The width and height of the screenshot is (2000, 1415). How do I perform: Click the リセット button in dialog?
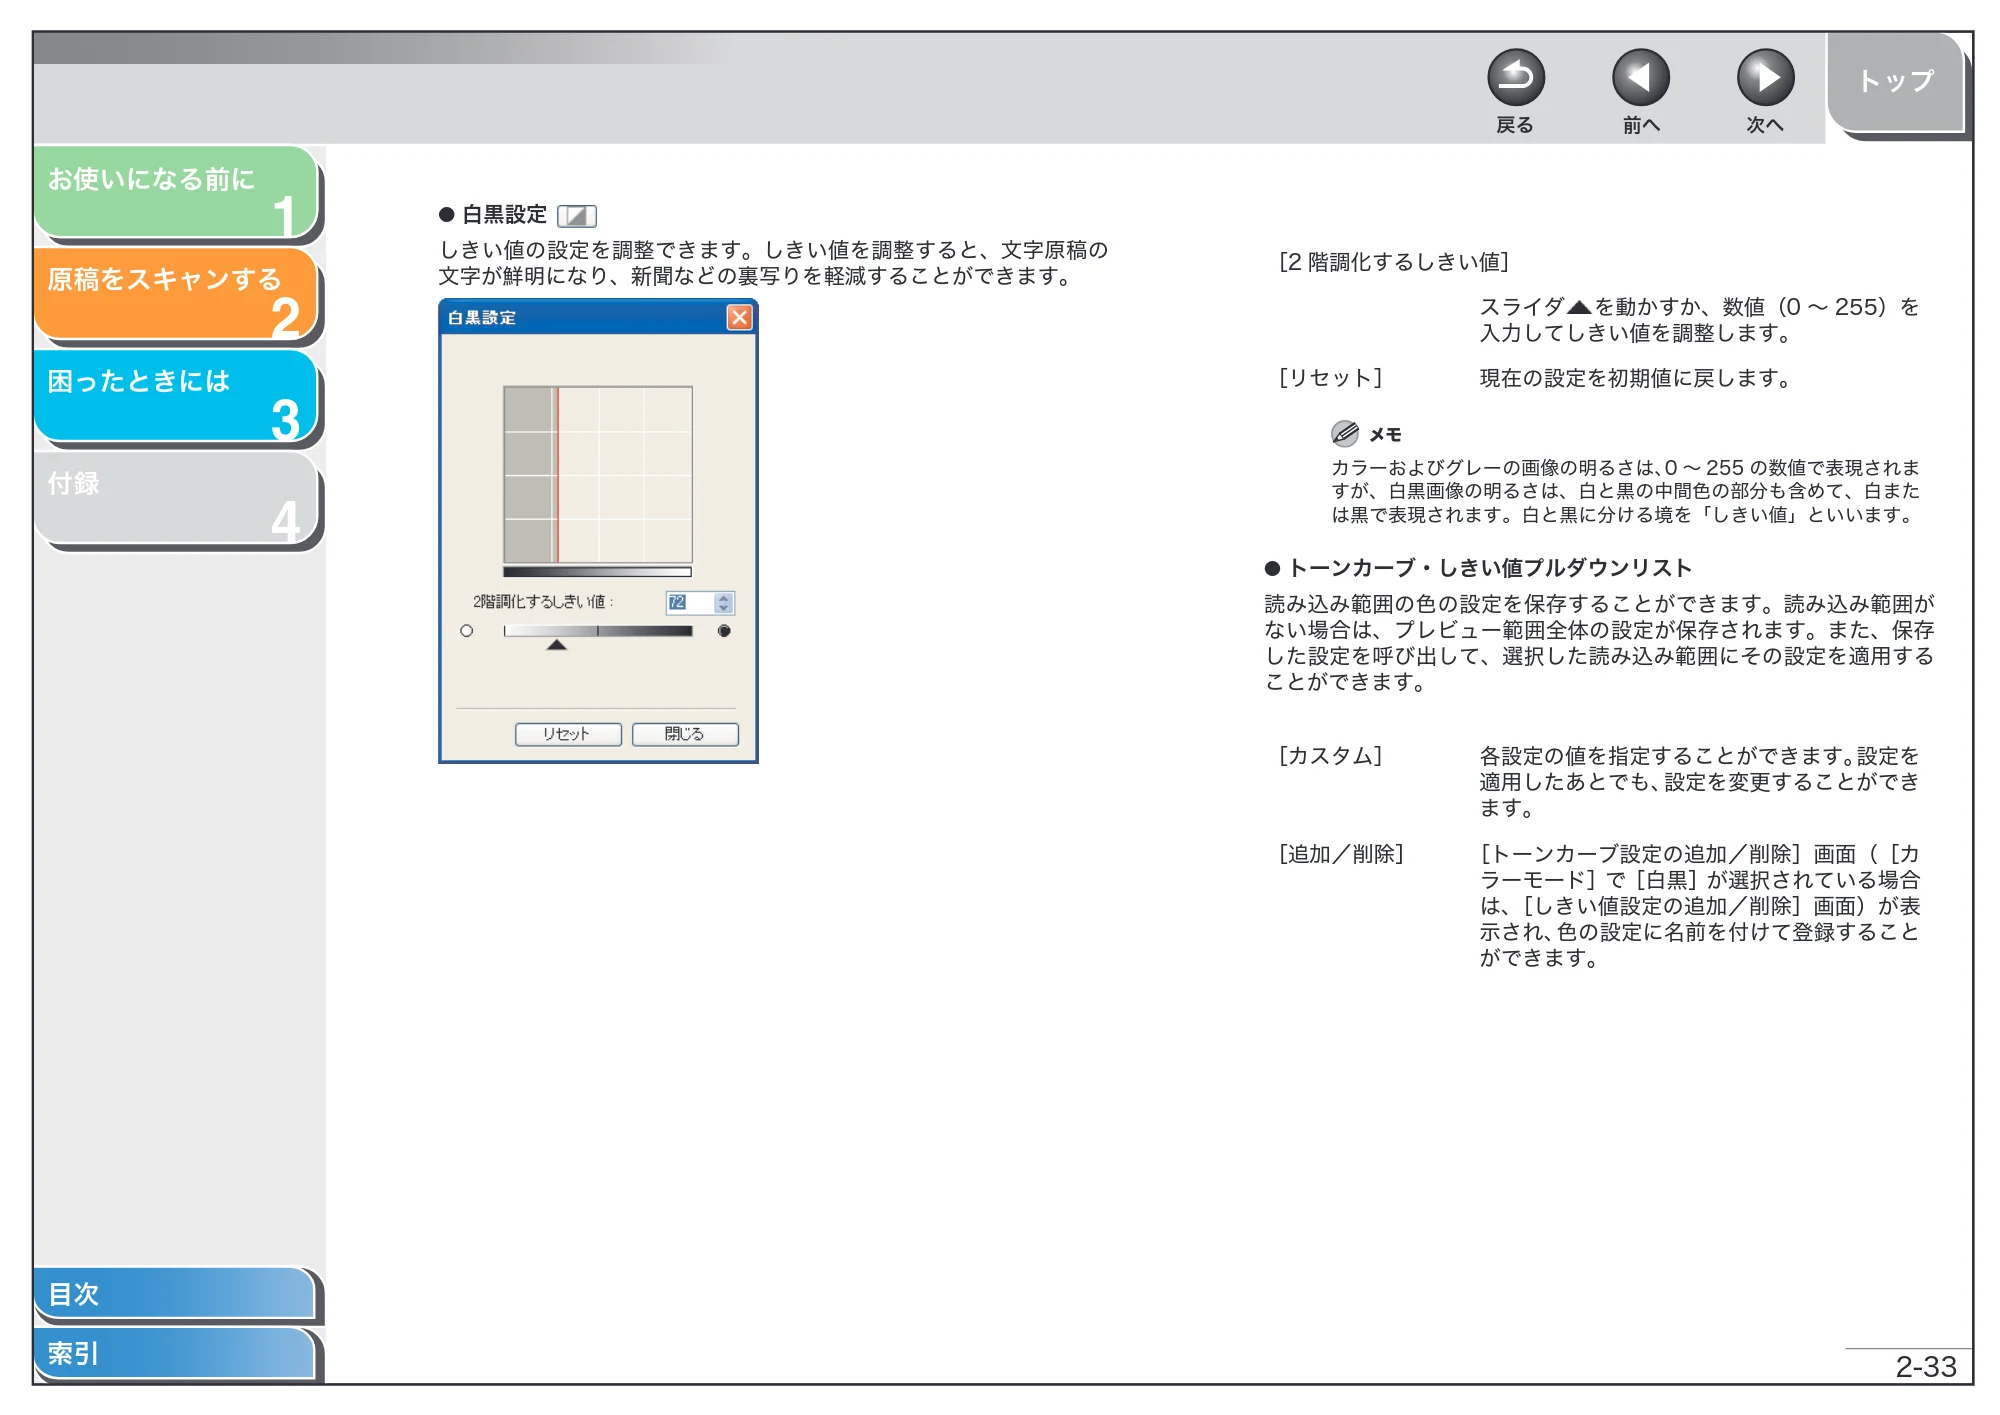[568, 734]
